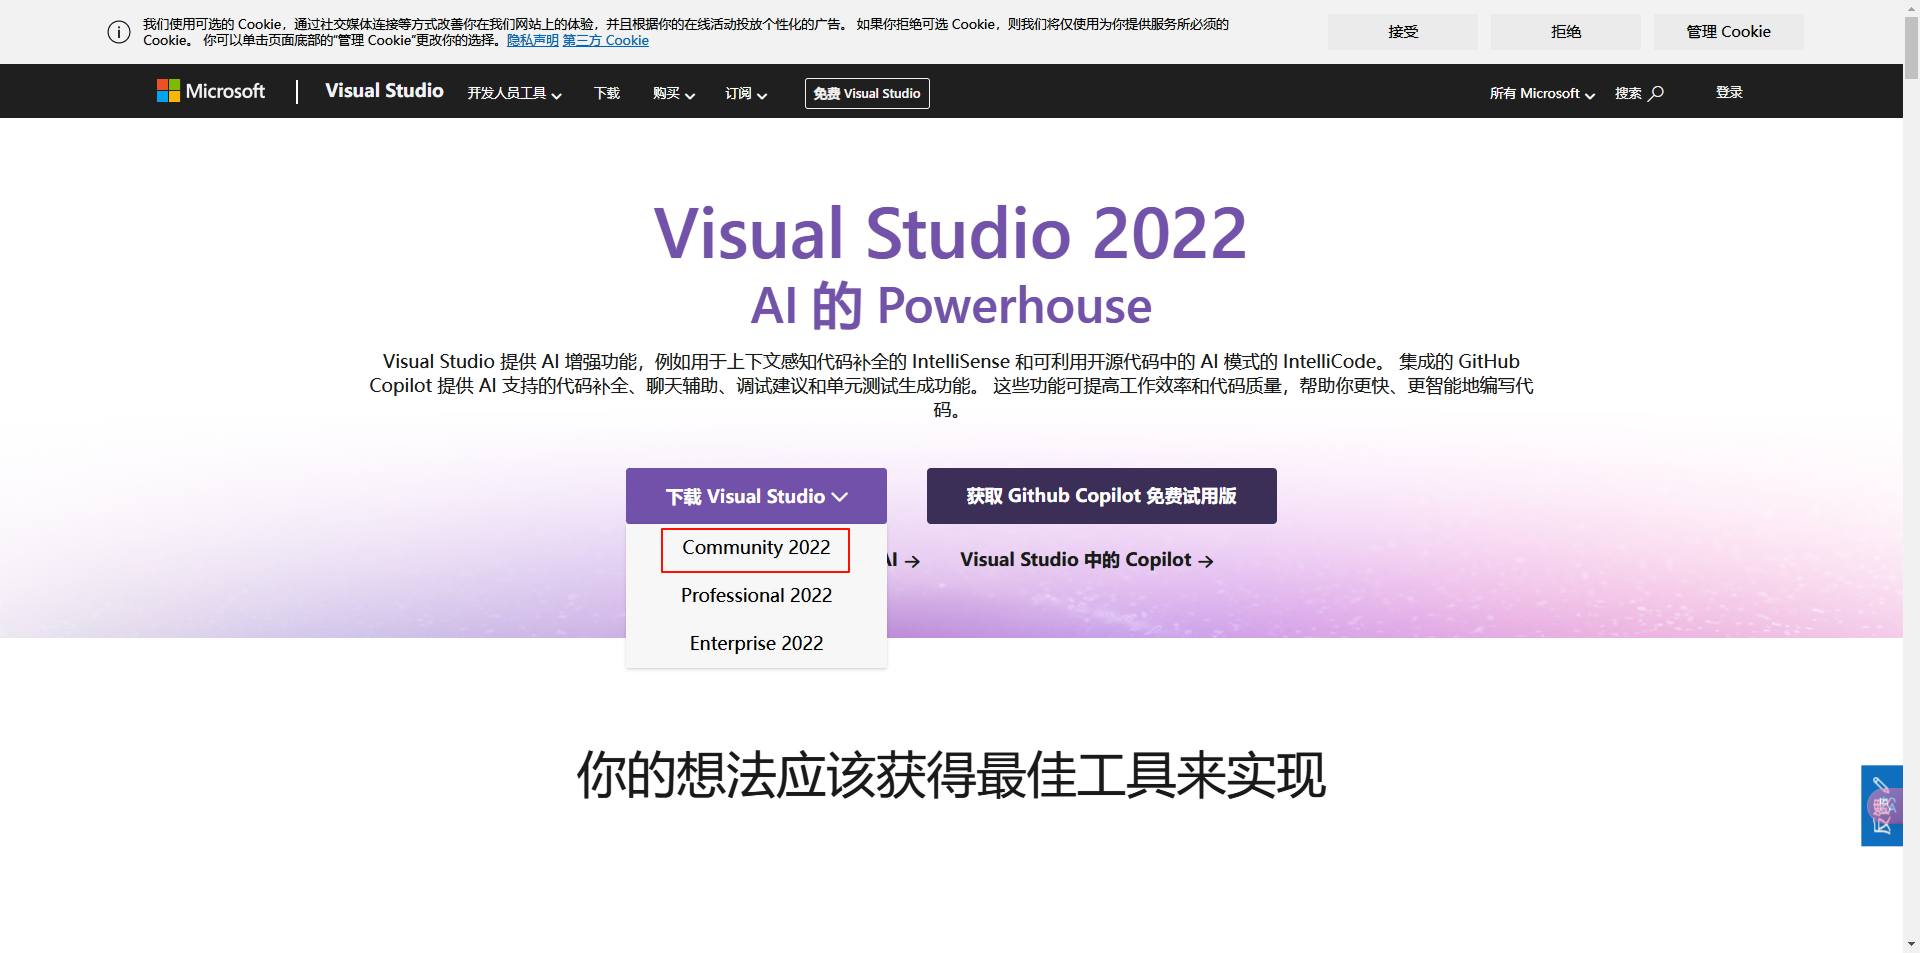Open Visual Studio 中的 Copilot link
The height and width of the screenshot is (953, 1920).
tap(1087, 560)
